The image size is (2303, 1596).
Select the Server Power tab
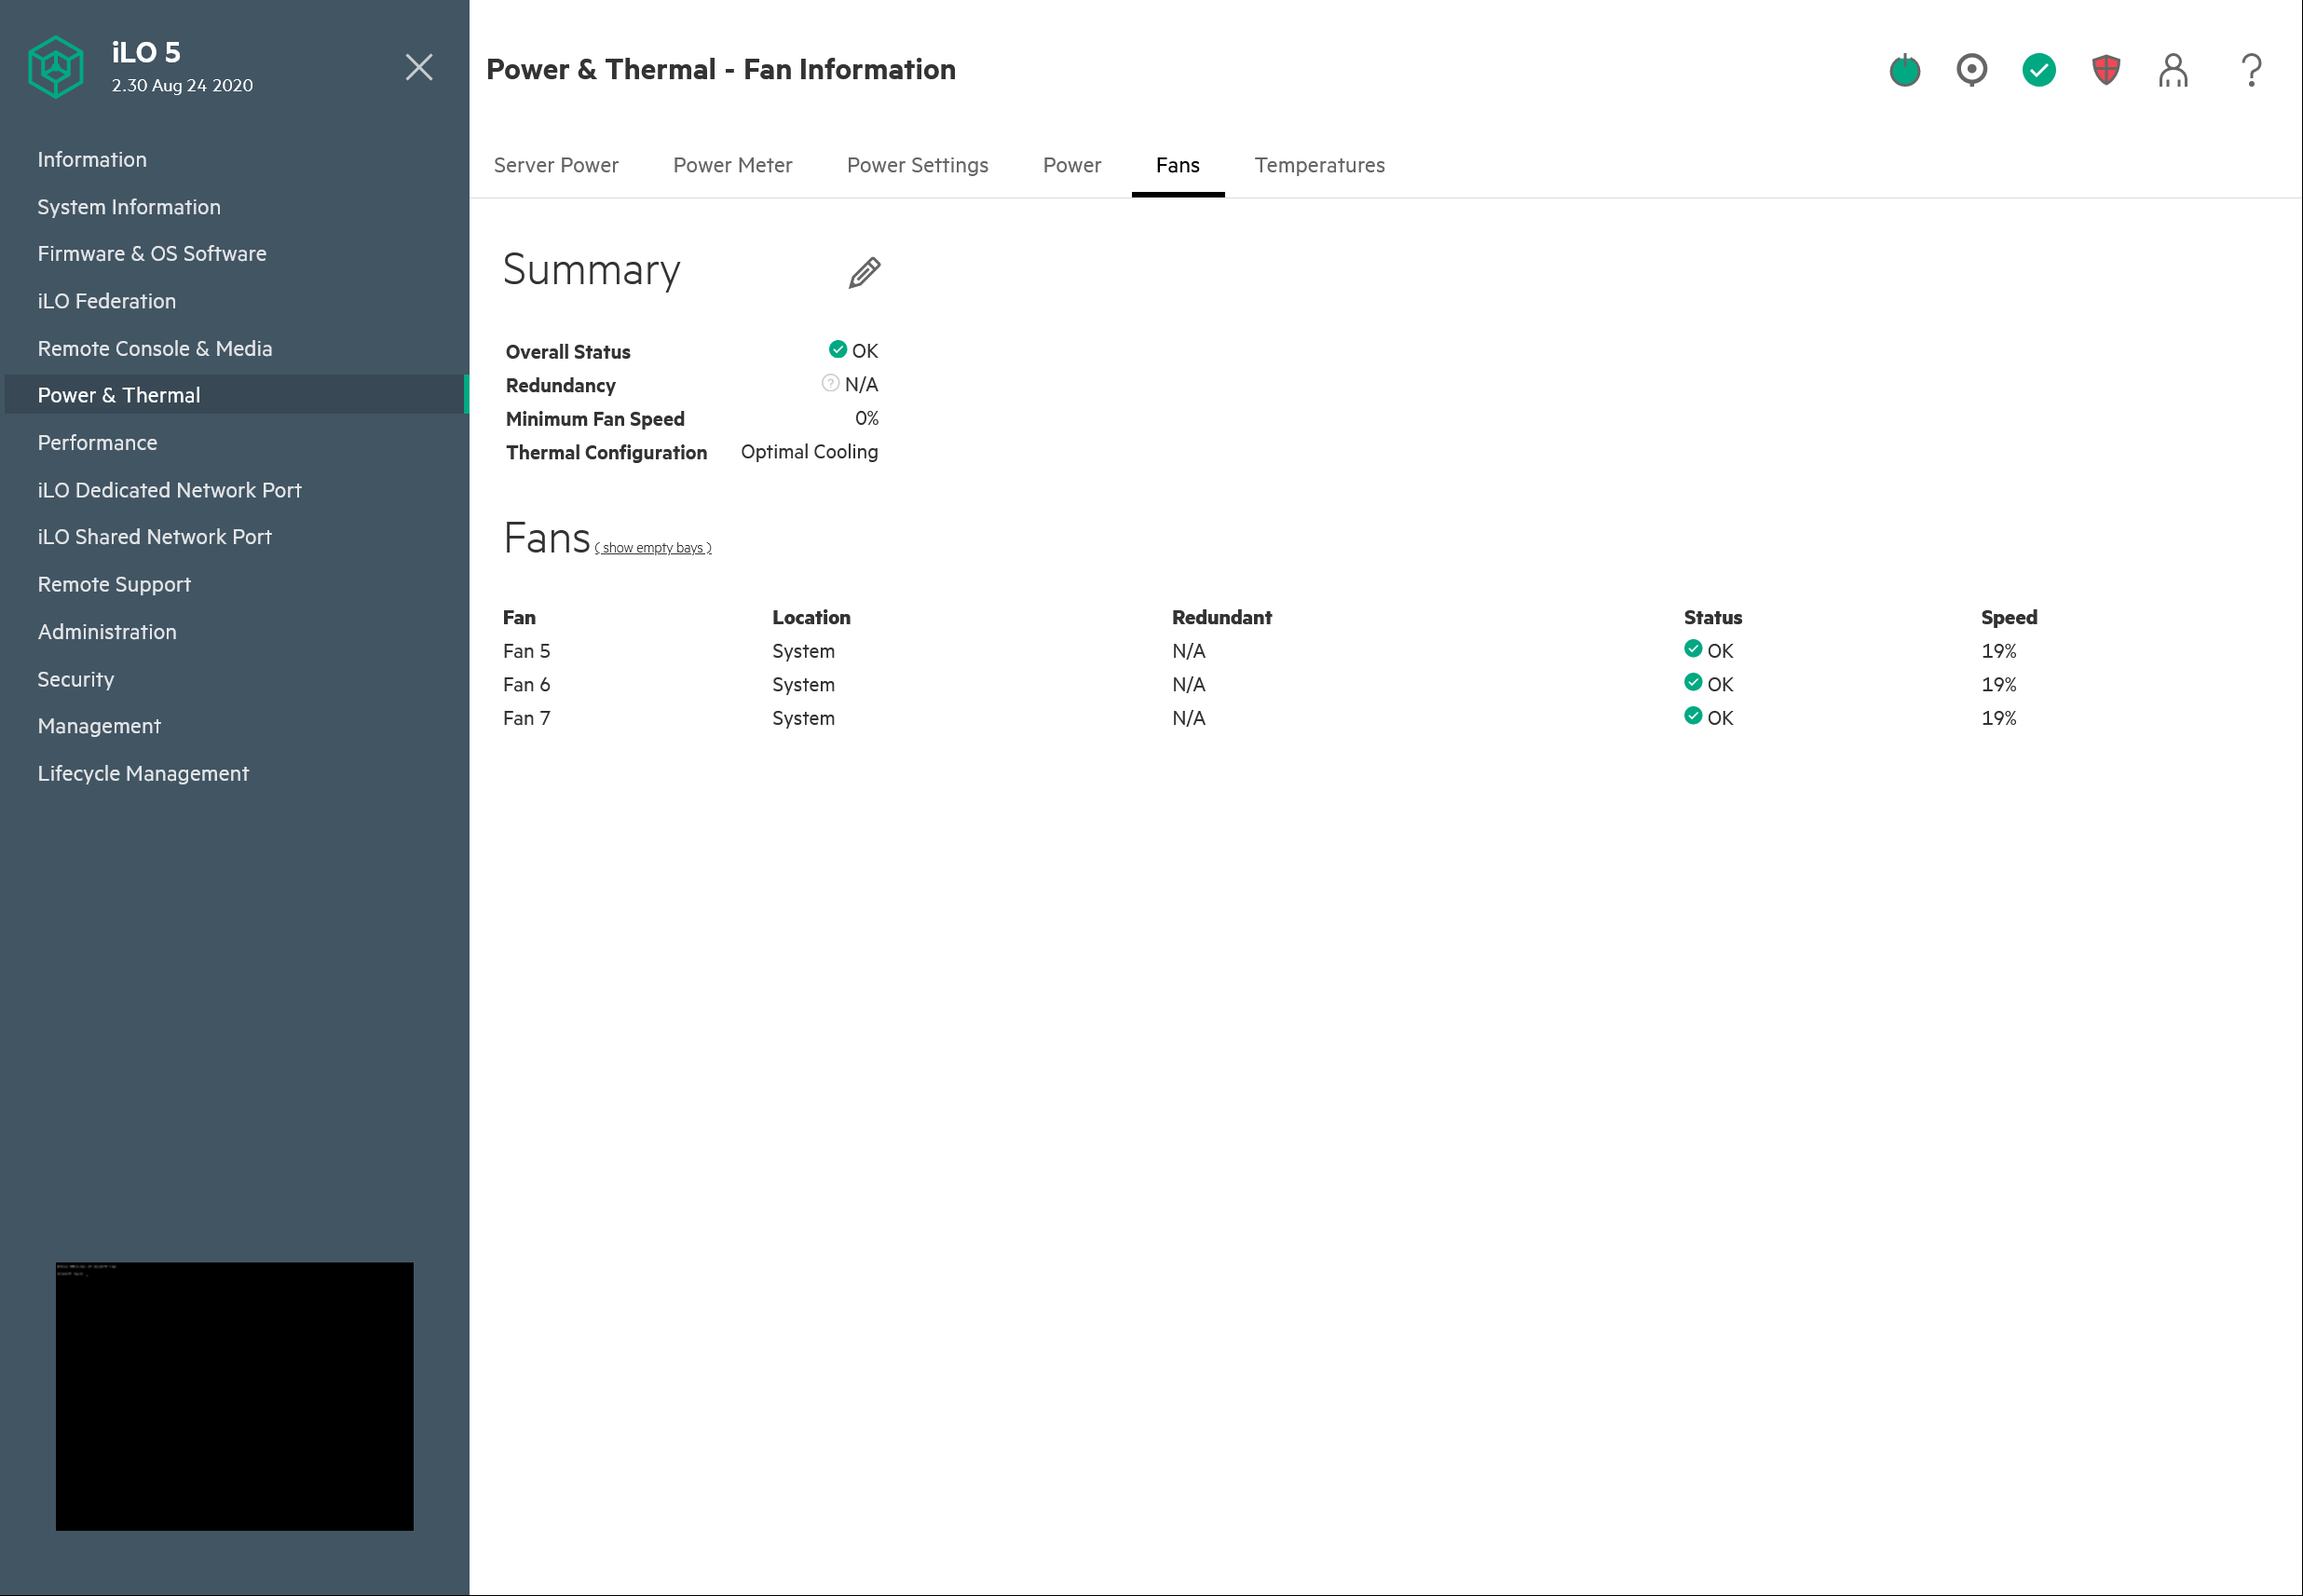point(556,165)
